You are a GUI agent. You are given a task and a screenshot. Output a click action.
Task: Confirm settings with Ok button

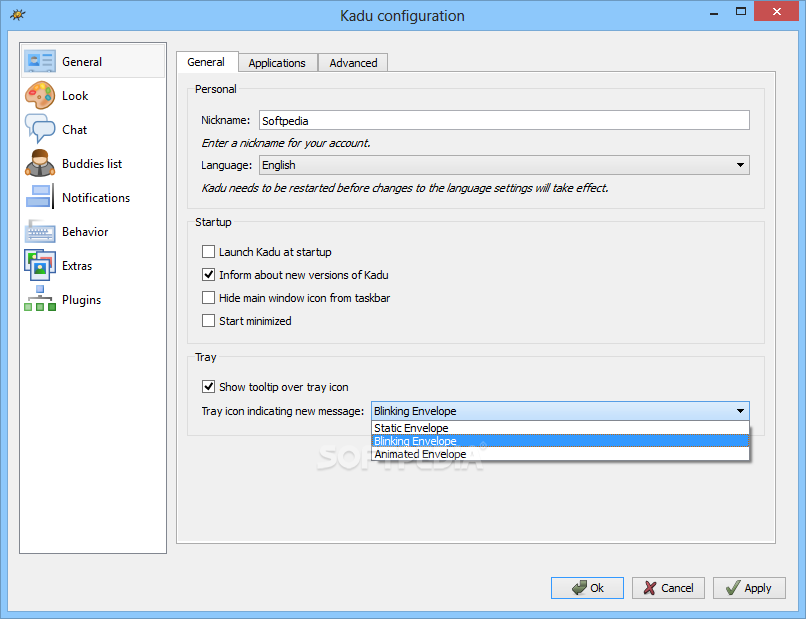[x=587, y=588]
